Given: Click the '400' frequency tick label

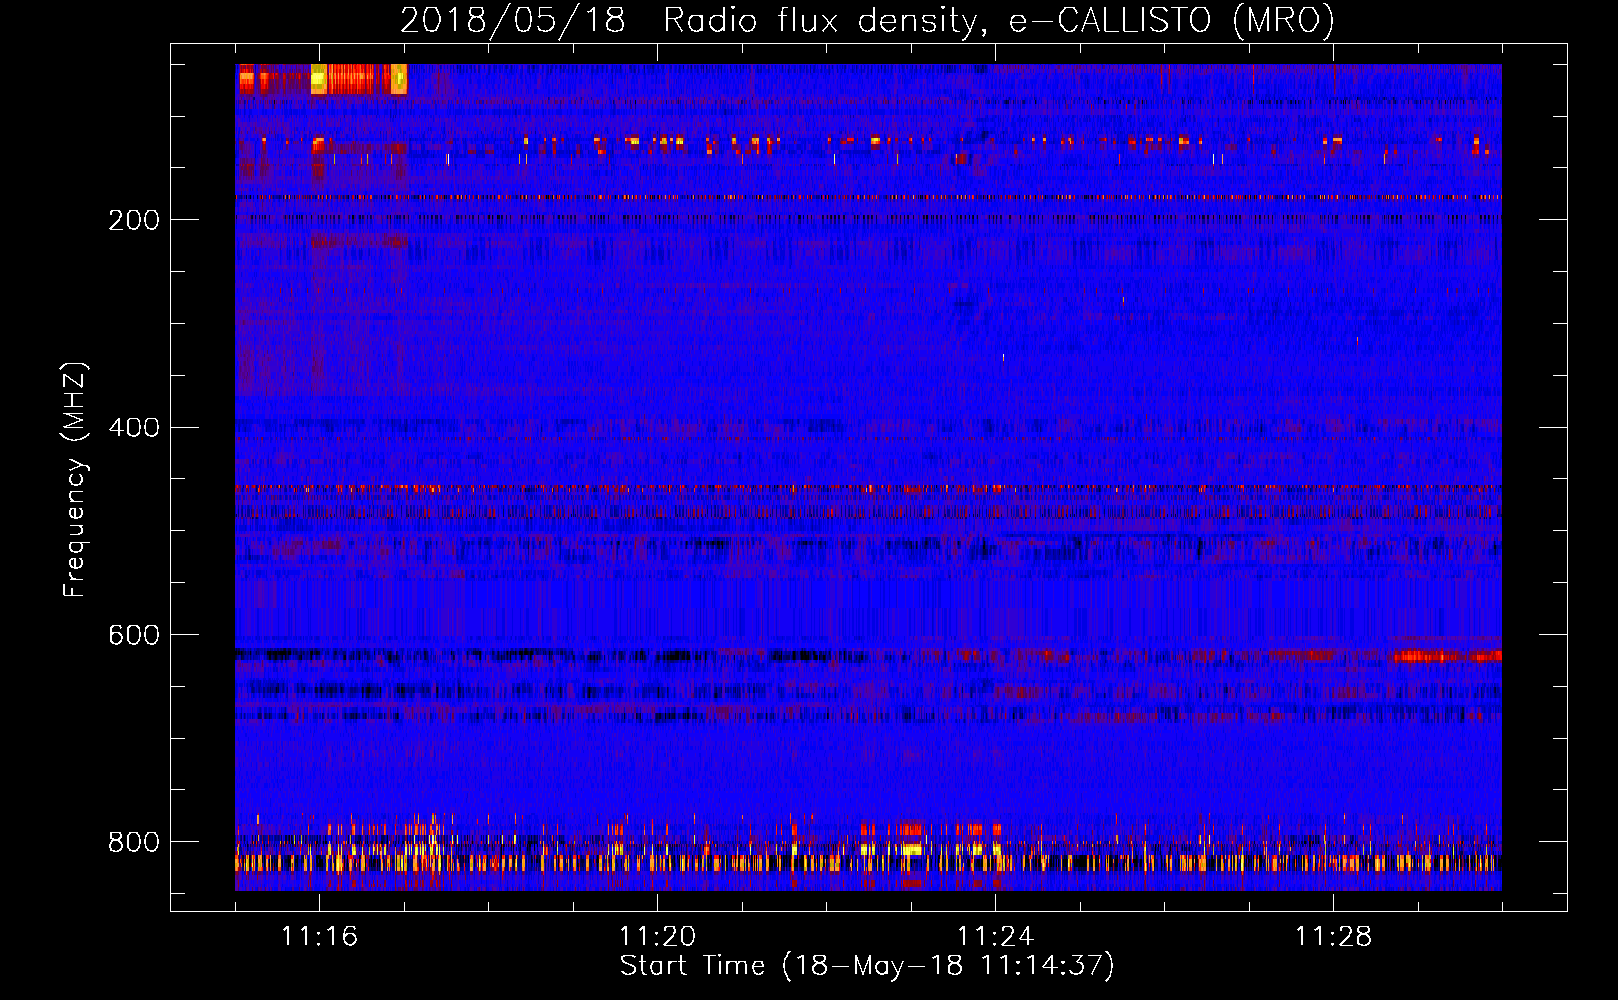Looking at the screenshot, I should (134, 428).
